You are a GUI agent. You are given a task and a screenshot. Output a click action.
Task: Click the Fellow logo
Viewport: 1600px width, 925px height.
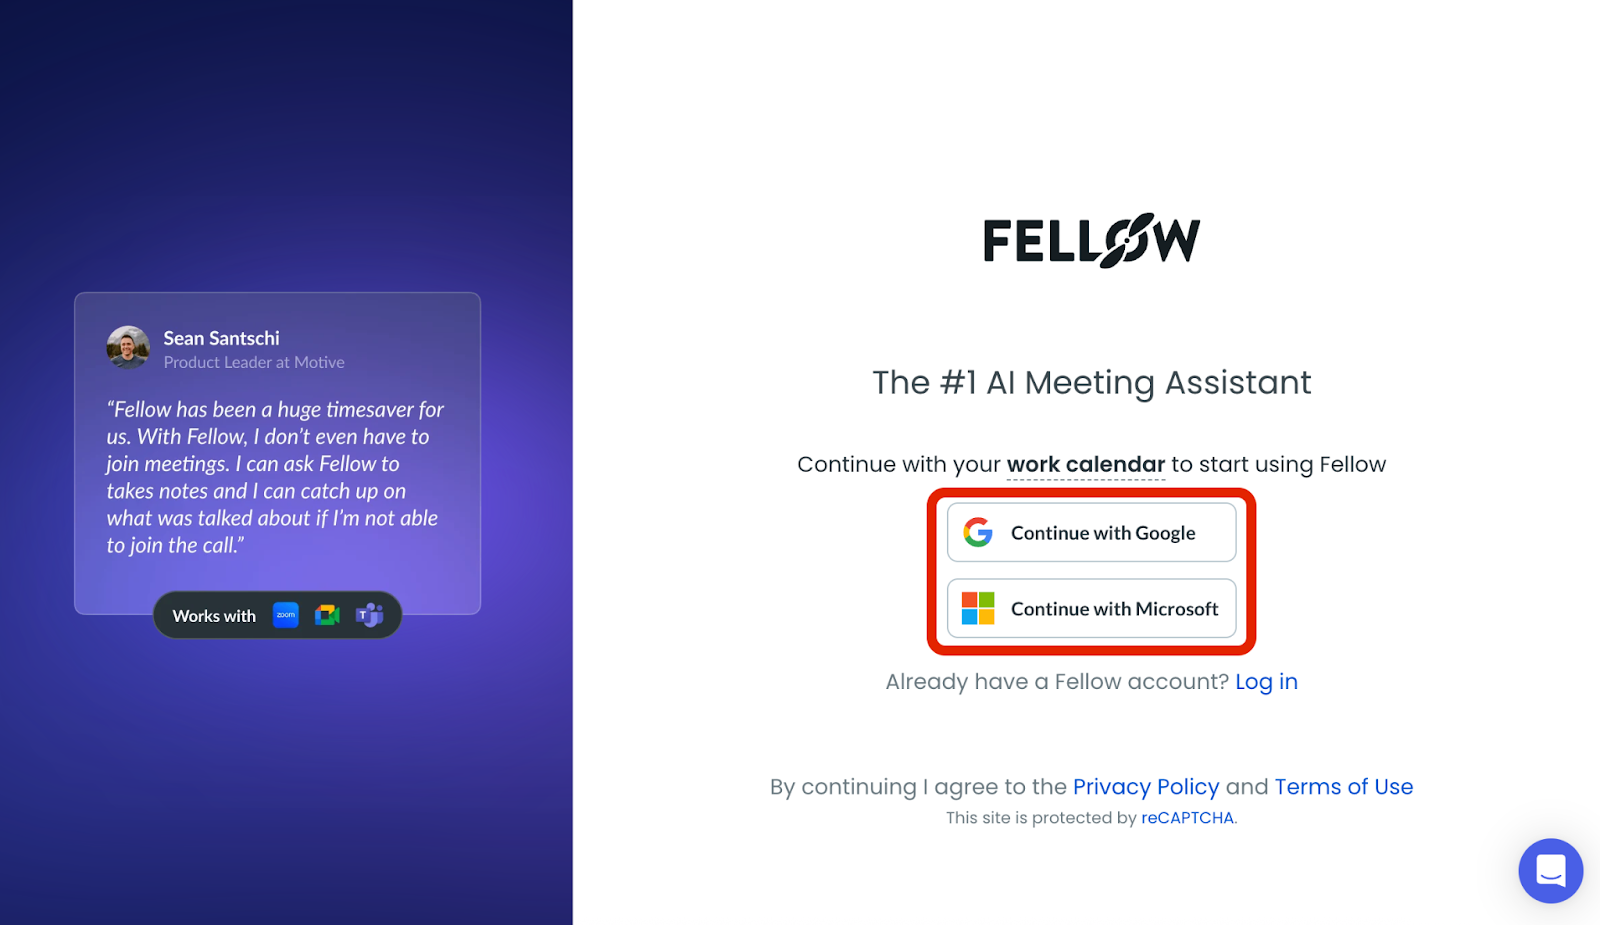click(x=1090, y=240)
